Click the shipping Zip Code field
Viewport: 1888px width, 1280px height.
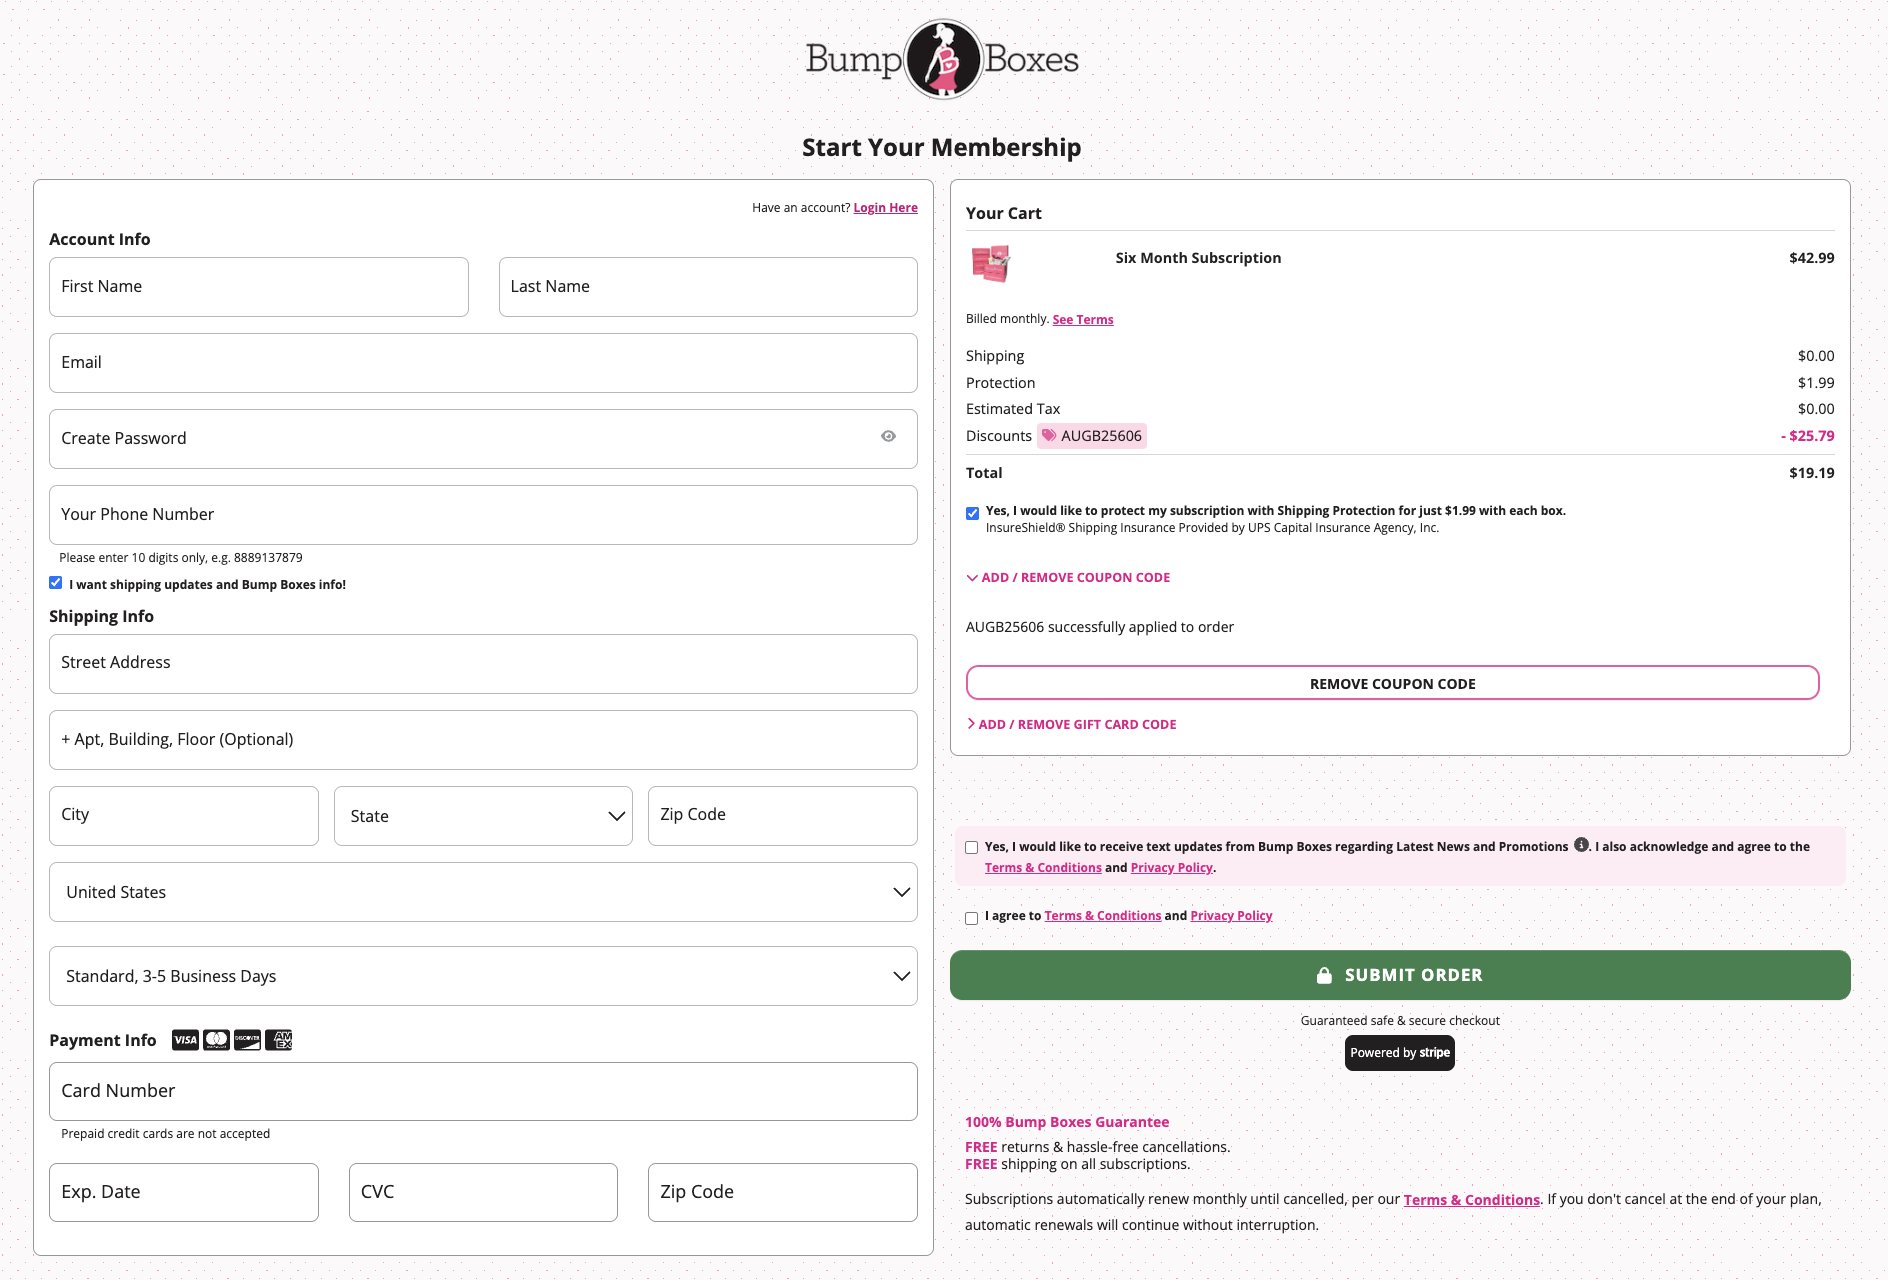[x=783, y=816]
